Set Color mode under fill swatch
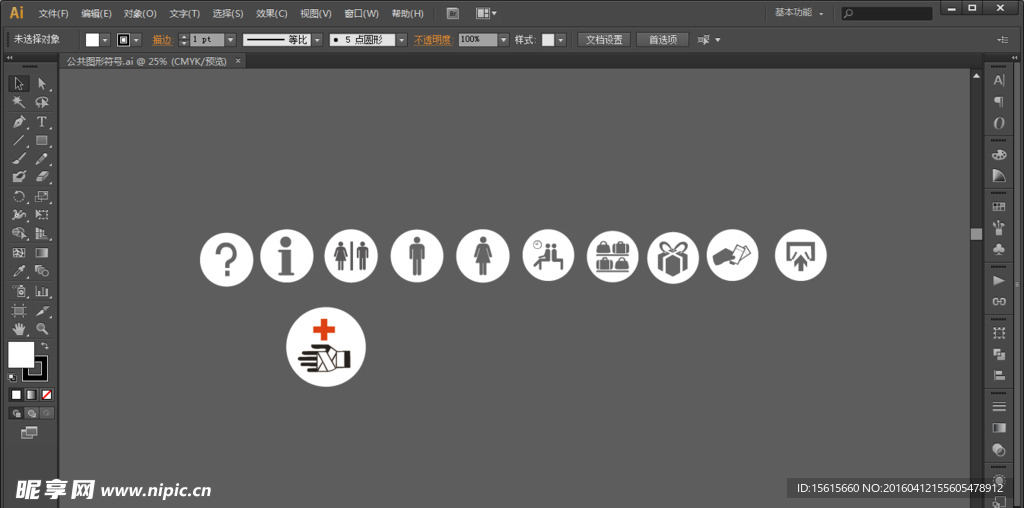The height and width of the screenshot is (508, 1024). 16,394
